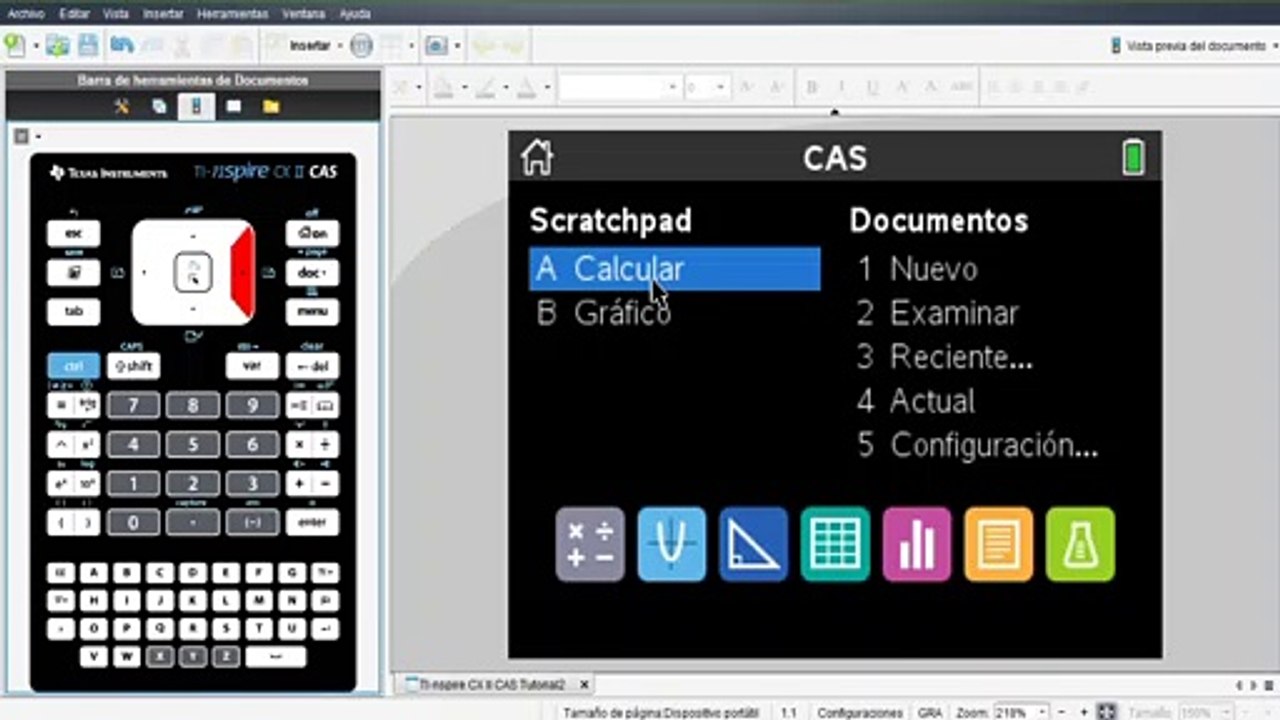This screenshot has height=720, width=1280.
Task: Click the esc key on the keypad
Action: (73, 233)
